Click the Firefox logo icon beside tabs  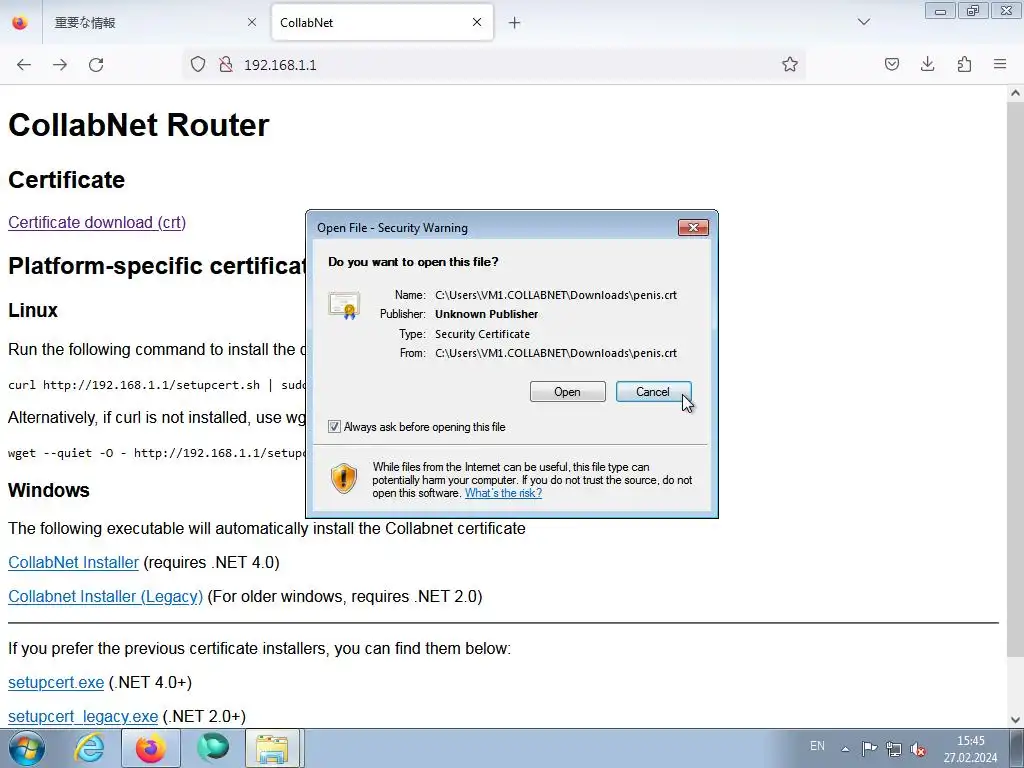tap(20, 22)
